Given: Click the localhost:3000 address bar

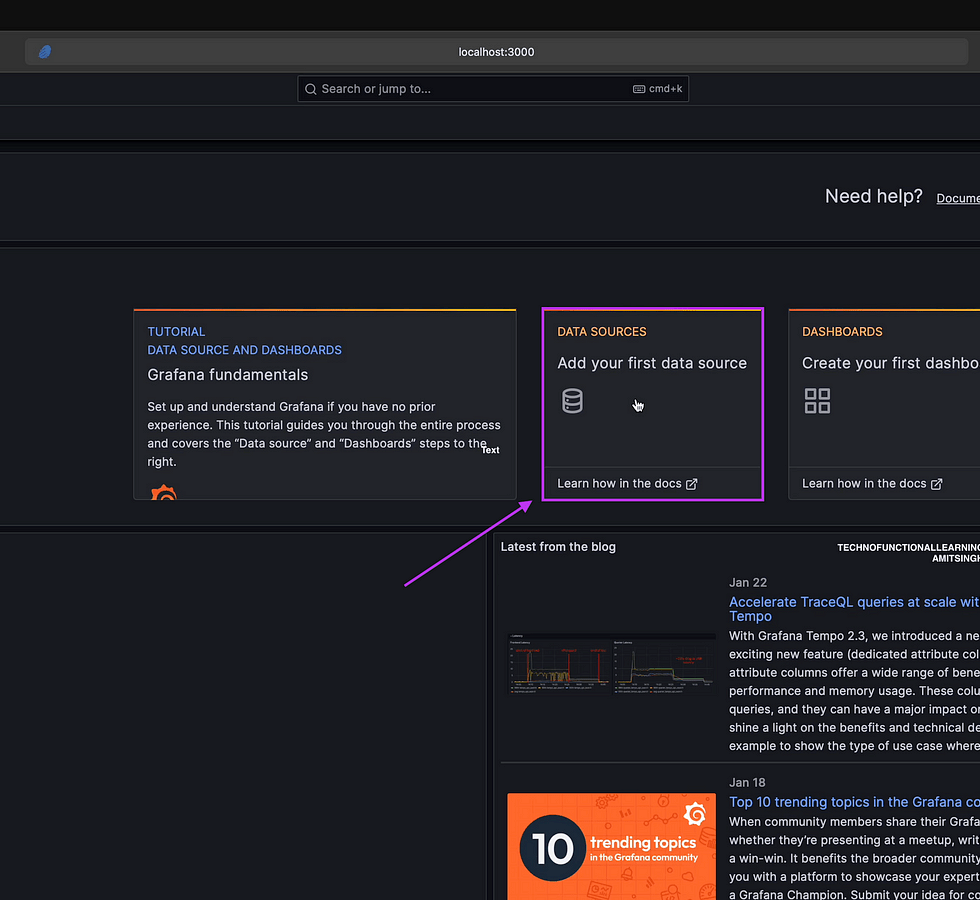Looking at the screenshot, I should tap(495, 52).
